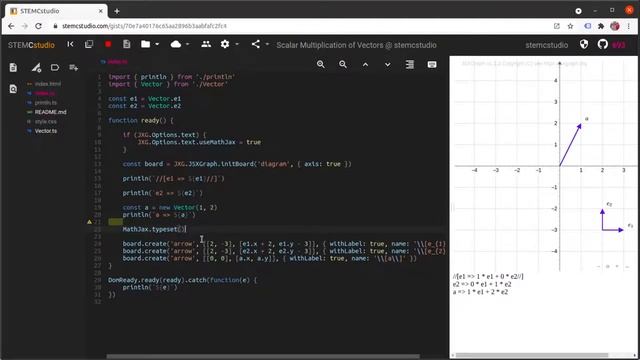
Task: Bookmark this page with star icon
Action: tap(570, 26)
